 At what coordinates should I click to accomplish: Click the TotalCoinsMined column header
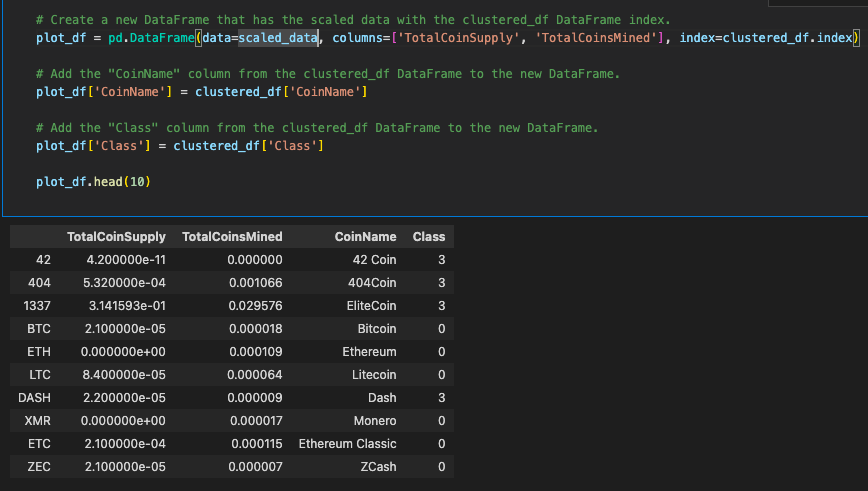point(232,237)
